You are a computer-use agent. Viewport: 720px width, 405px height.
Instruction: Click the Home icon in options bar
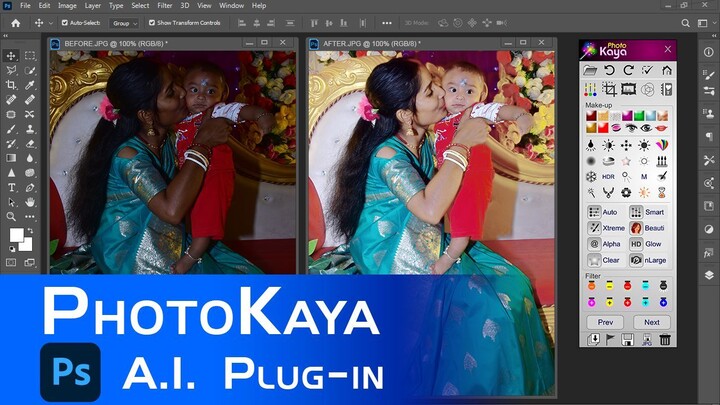[16, 23]
